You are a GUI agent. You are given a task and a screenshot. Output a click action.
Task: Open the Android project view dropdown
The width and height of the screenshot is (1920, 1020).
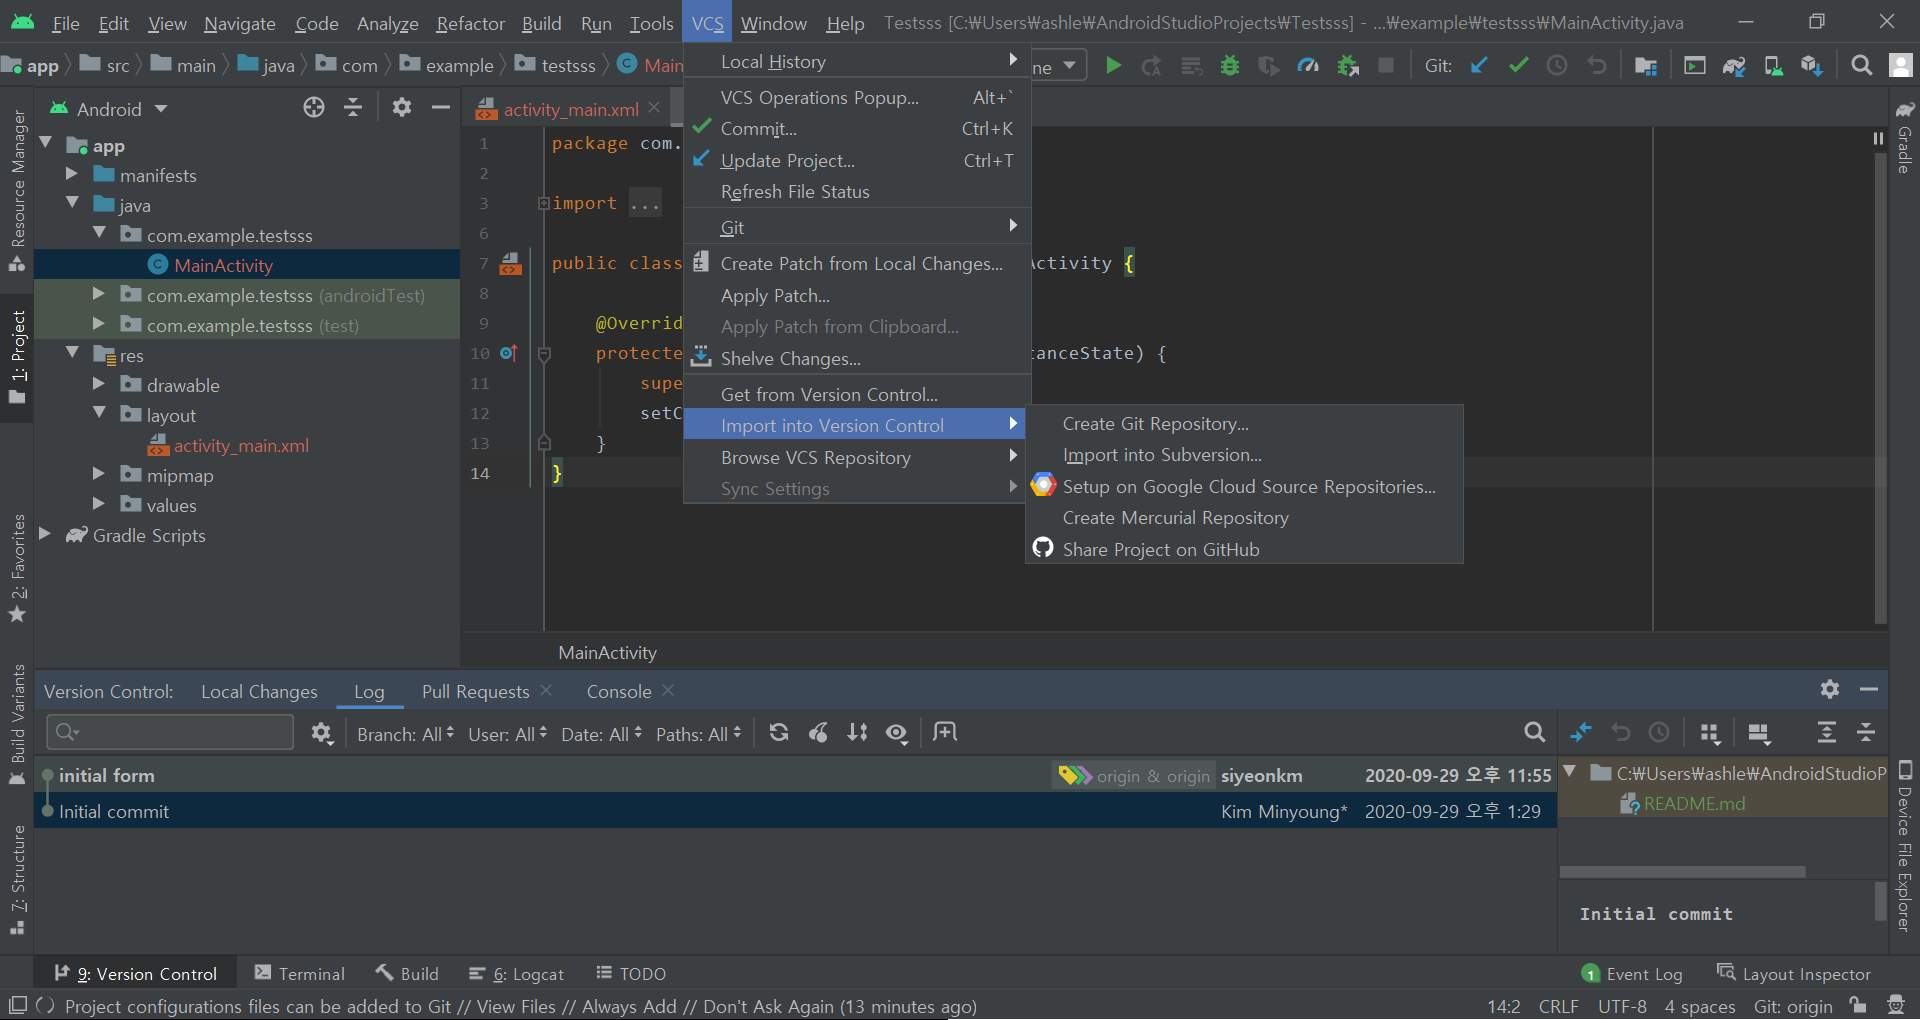(x=110, y=108)
